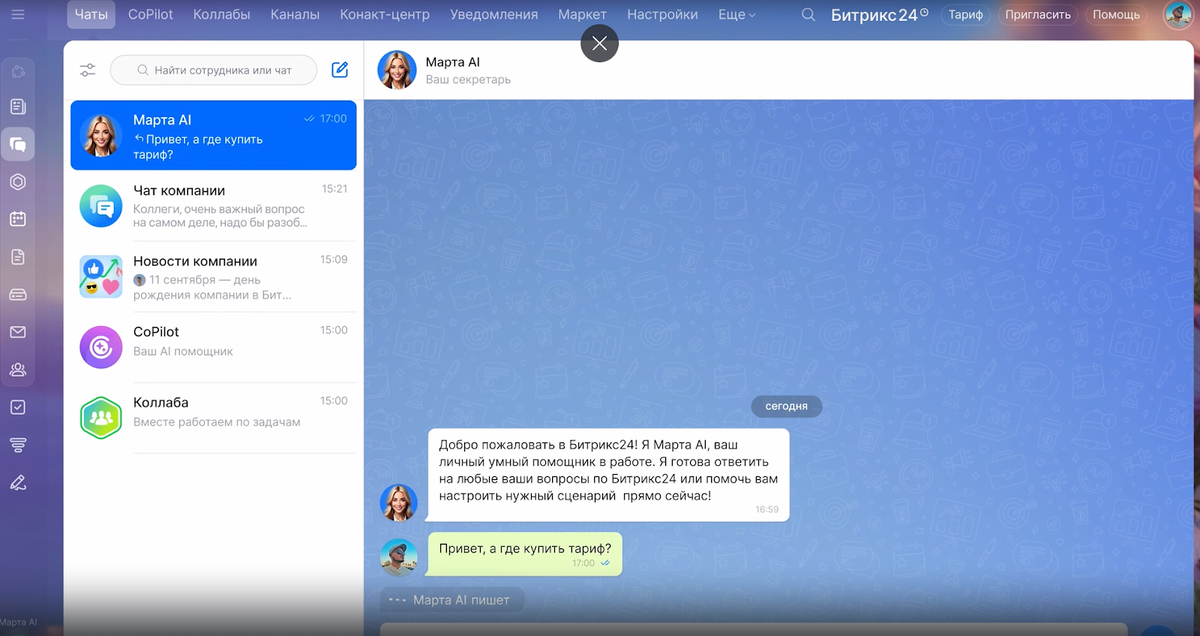1200x636 pixels.
Task: Close the messenger with X button
Action: [x=600, y=43]
